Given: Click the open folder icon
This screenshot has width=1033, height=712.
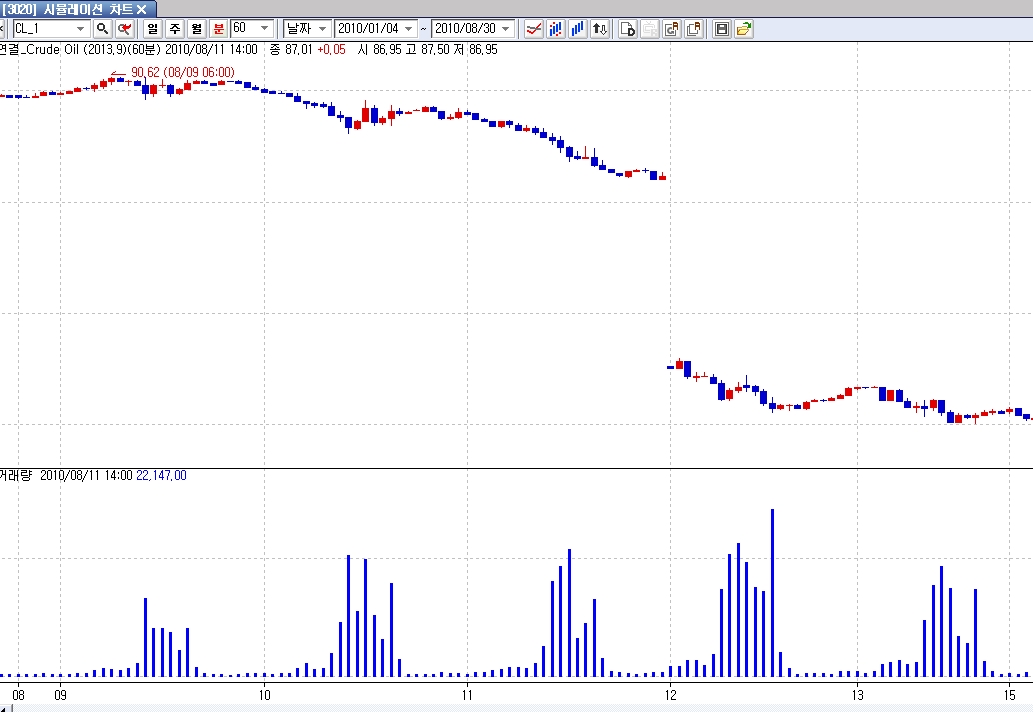Looking at the screenshot, I should coord(743,29).
